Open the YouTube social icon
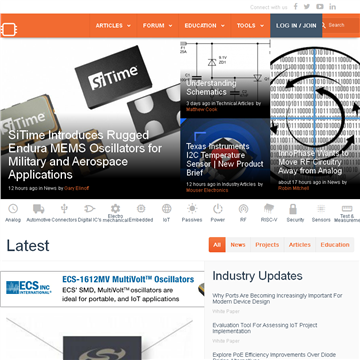The image size is (360, 360). 320,6
